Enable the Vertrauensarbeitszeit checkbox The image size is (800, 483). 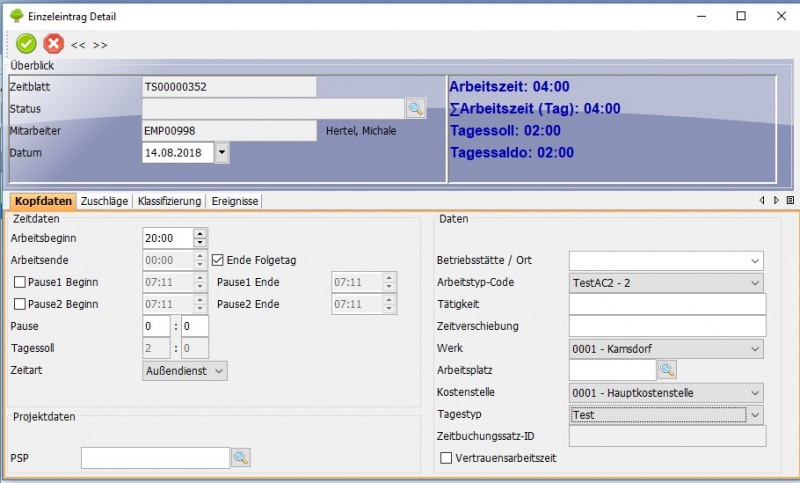click(447, 458)
